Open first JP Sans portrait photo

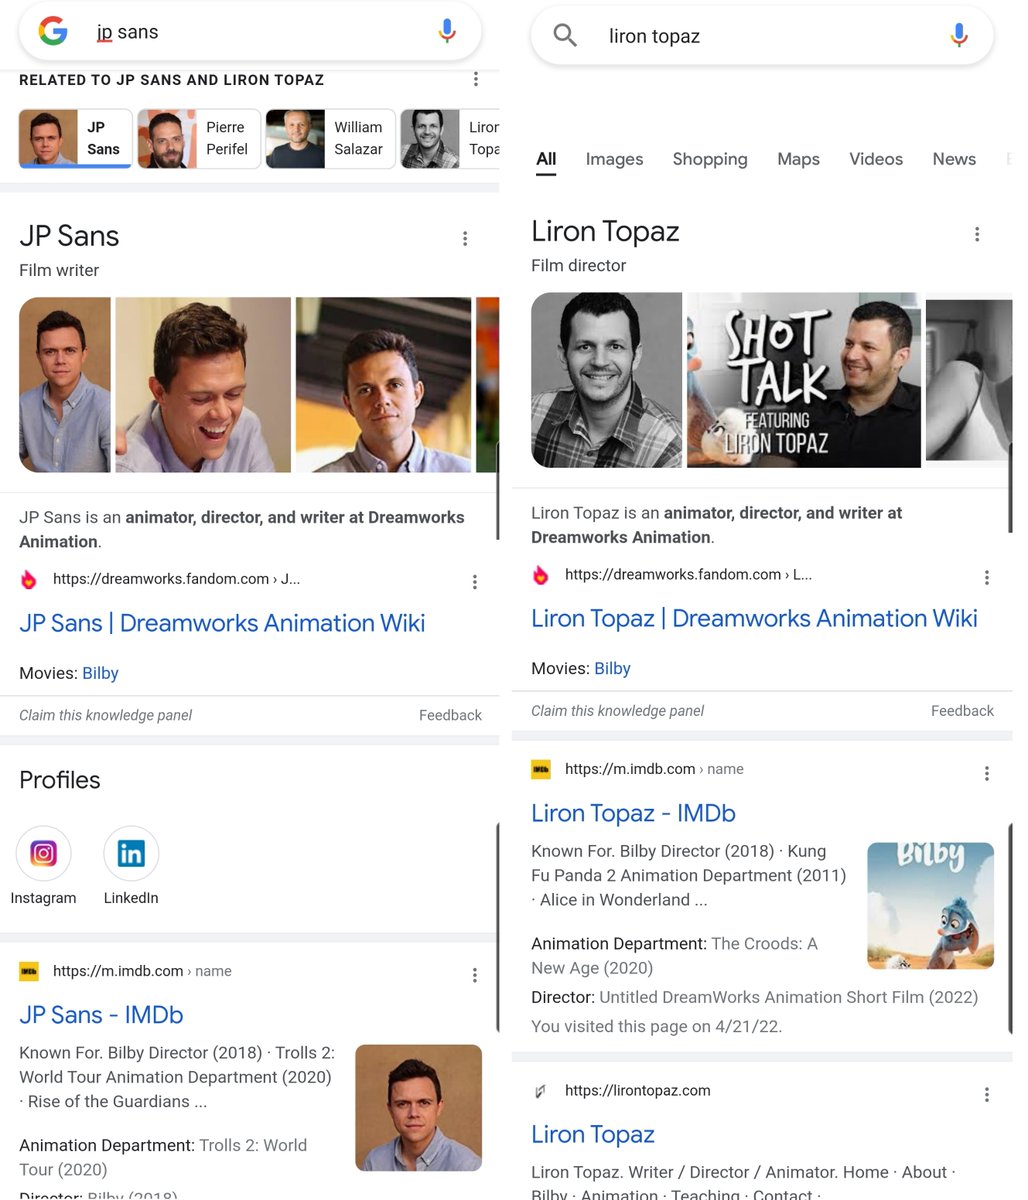pos(65,385)
